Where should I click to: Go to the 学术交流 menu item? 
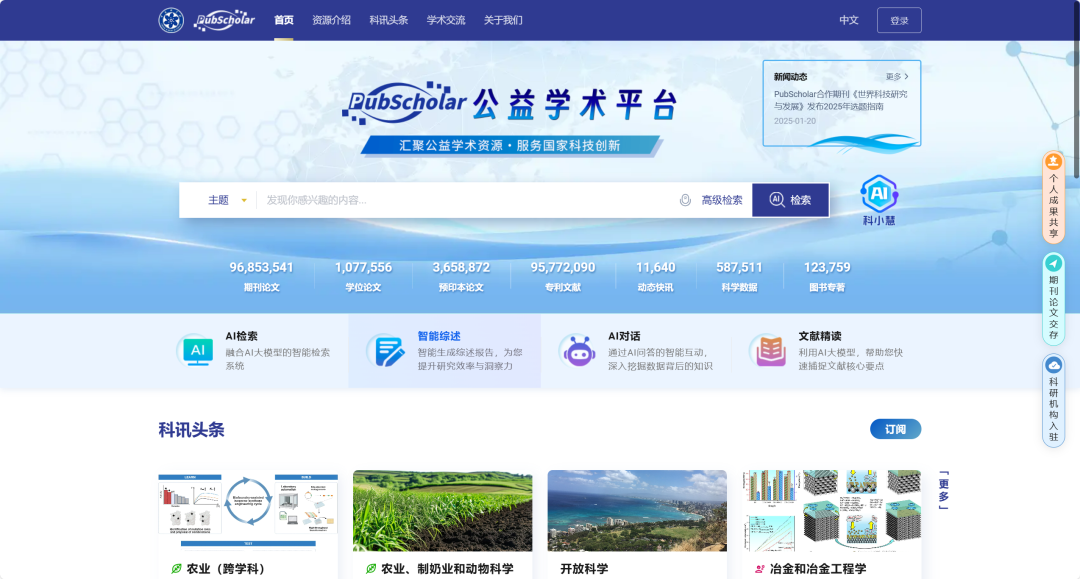446,20
